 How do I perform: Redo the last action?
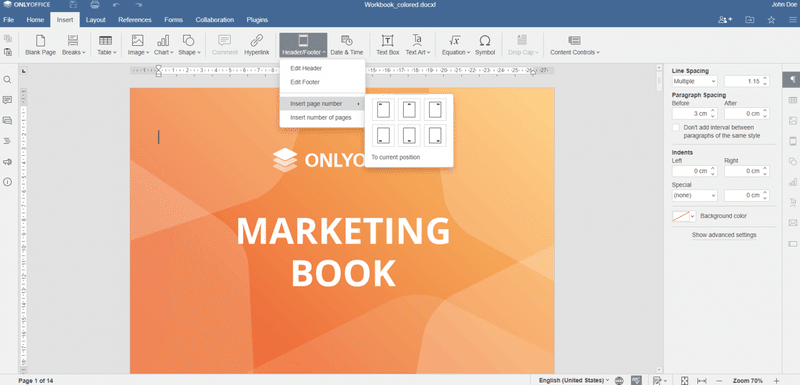point(138,5)
